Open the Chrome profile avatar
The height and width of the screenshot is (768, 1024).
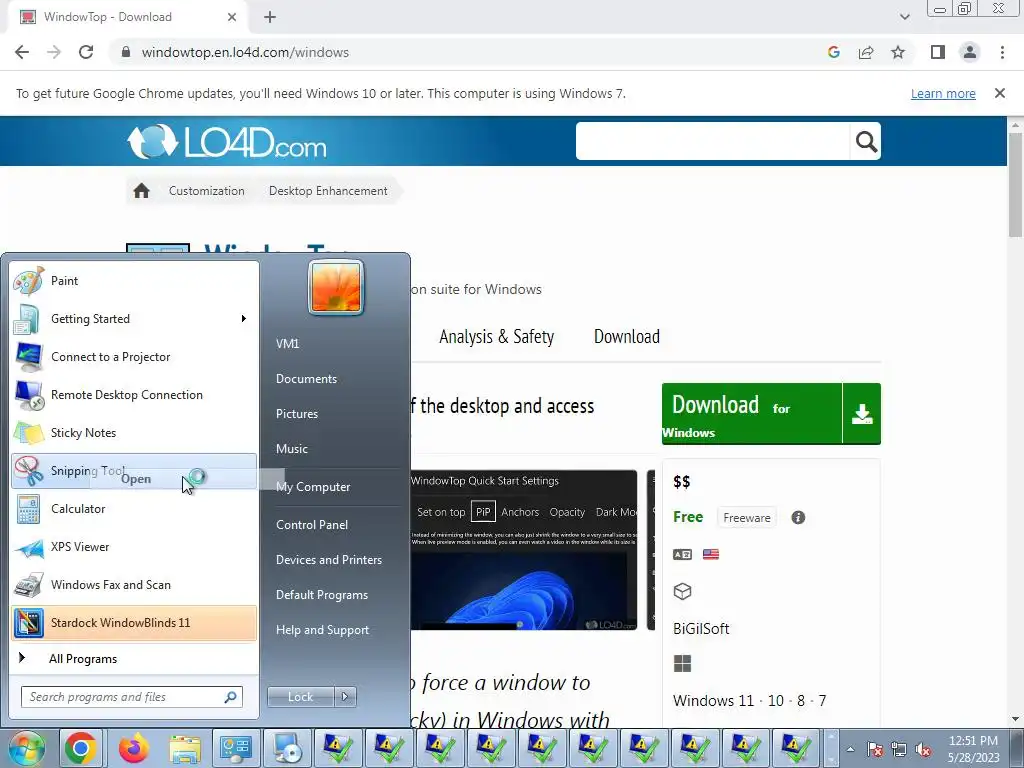pos(970,52)
